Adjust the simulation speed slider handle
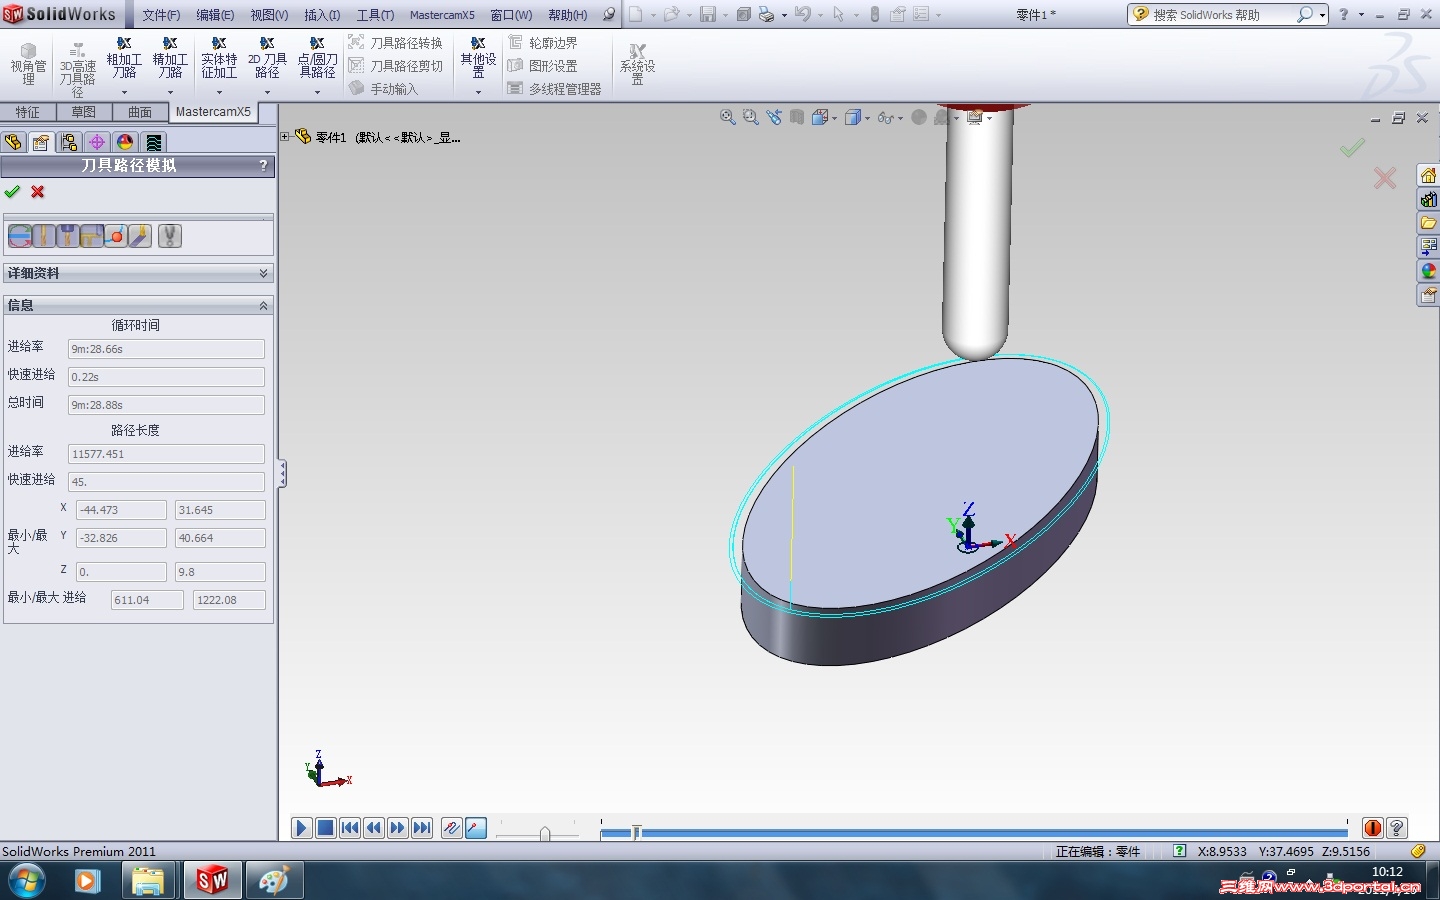Image resolution: width=1440 pixels, height=900 pixels. 545,833
